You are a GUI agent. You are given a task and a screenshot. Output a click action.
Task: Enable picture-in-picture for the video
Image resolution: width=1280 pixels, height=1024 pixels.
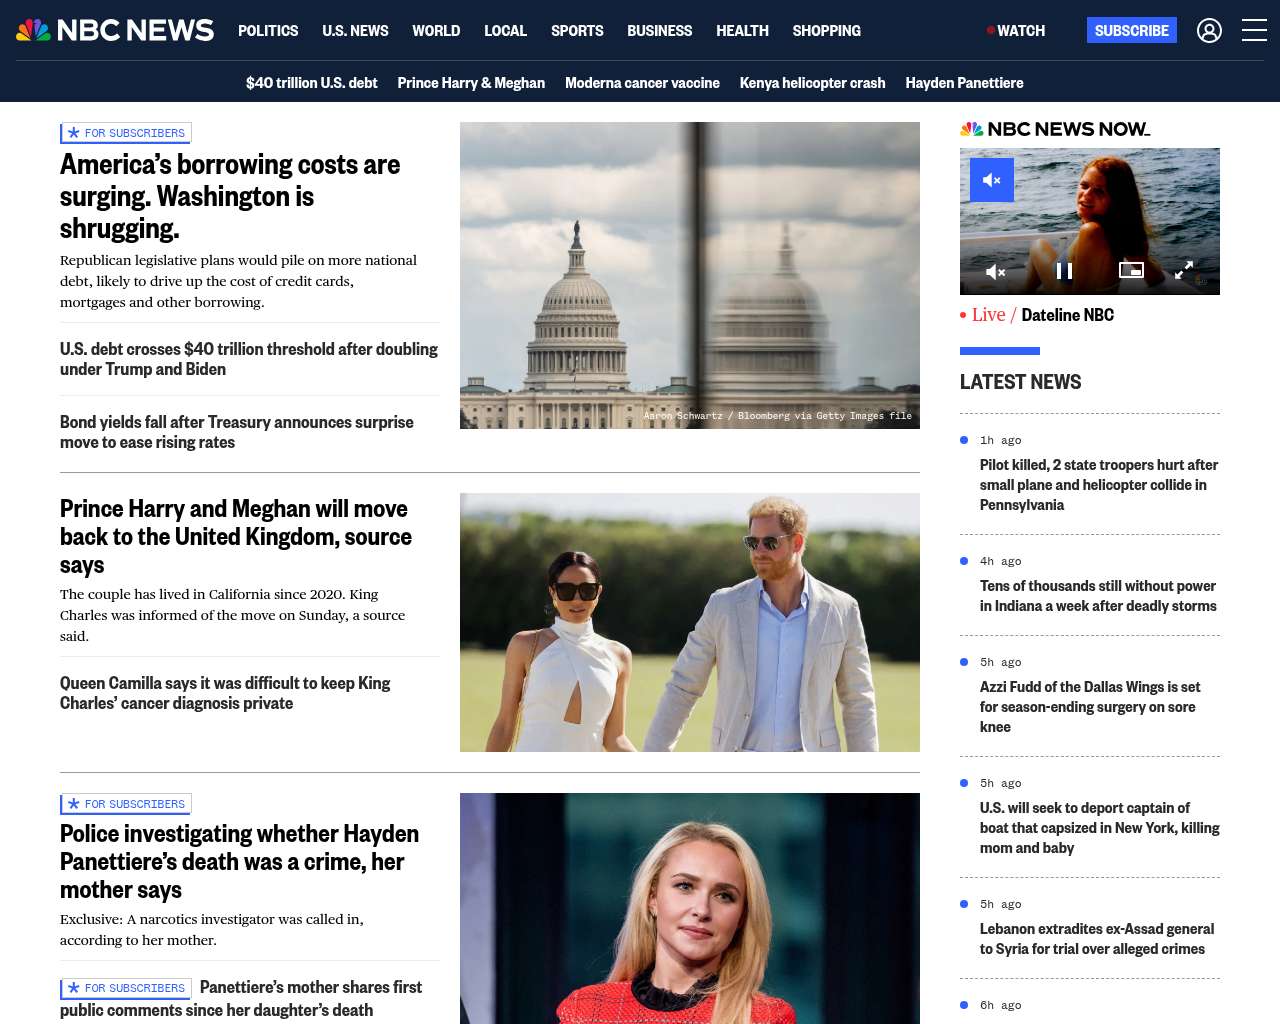tap(1131, 270)
